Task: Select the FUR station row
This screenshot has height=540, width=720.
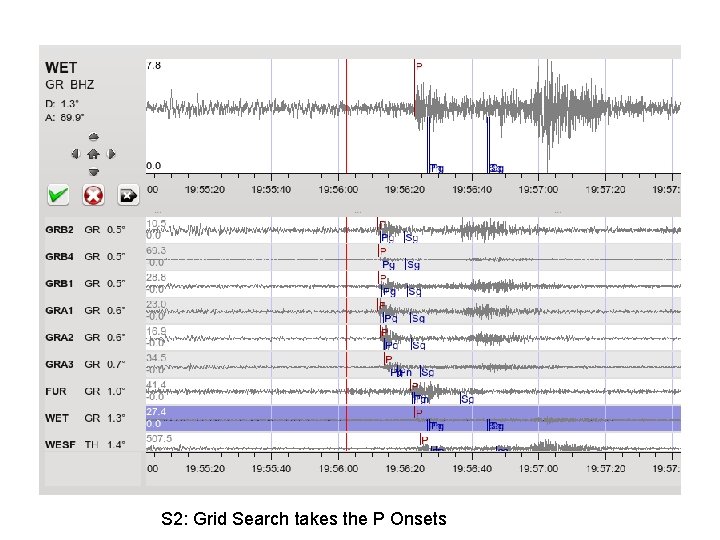Action: tap(363, 391)
